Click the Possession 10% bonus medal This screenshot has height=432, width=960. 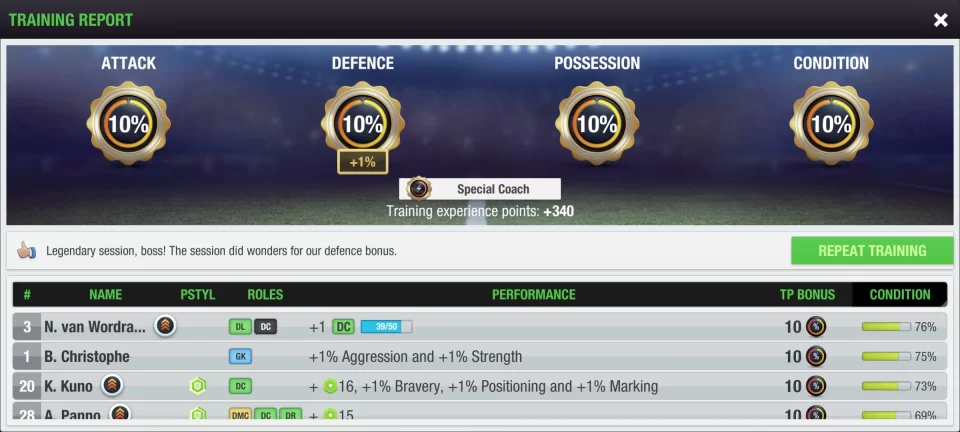(597, 124)
